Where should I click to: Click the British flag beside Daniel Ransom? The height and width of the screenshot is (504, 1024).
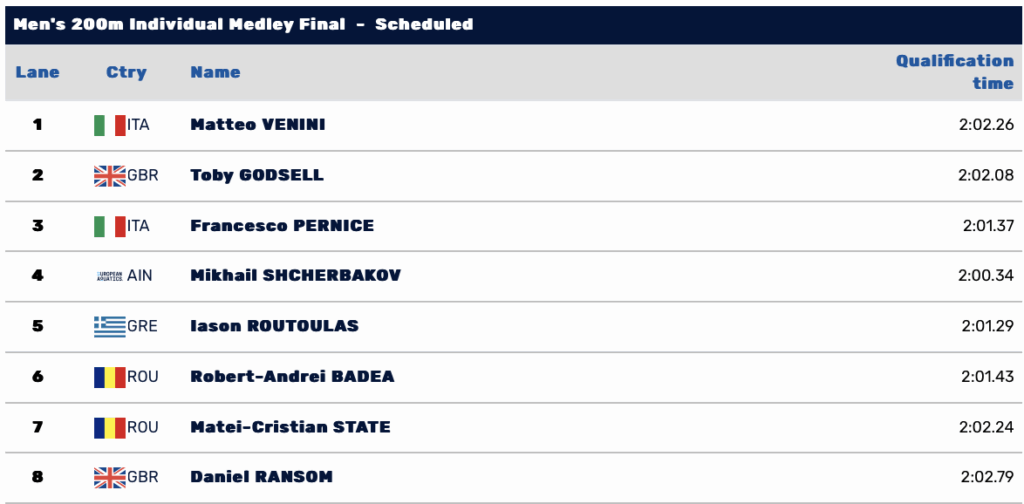[x=109, y=477]
